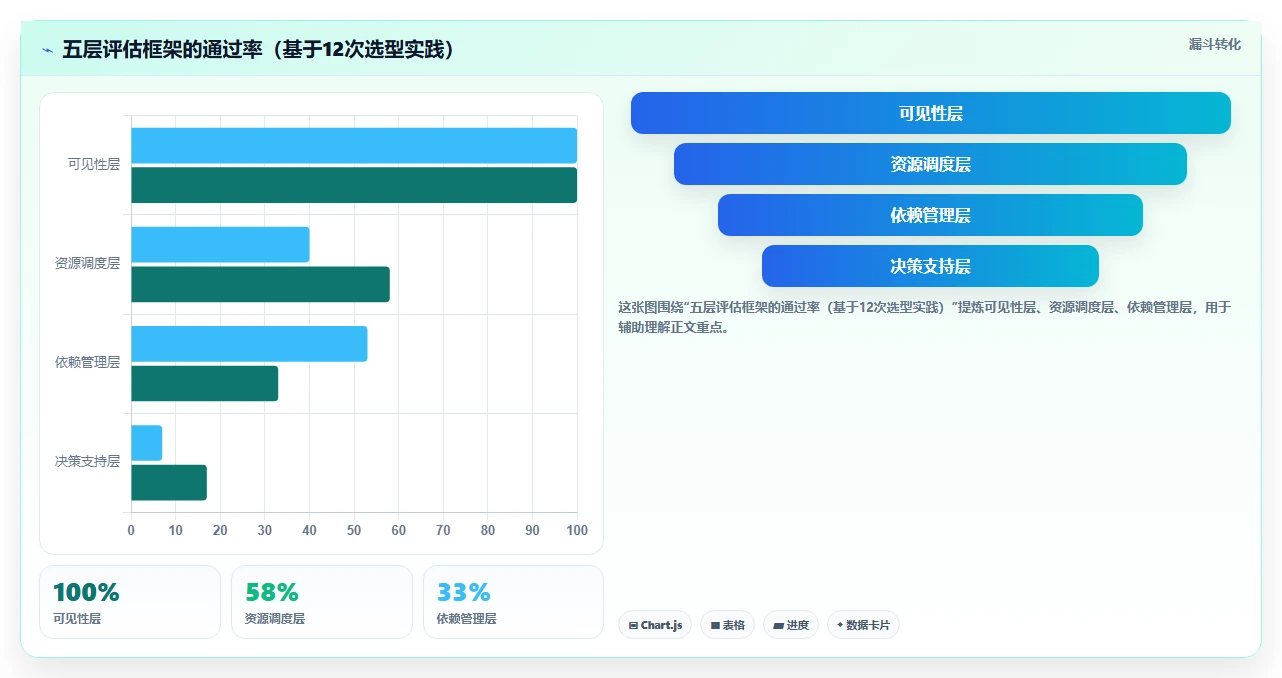The width and height of the screenshot is (1282, 678).
Task: Click the dark green 可见性层 chart bar
Action: coord(354,185)
